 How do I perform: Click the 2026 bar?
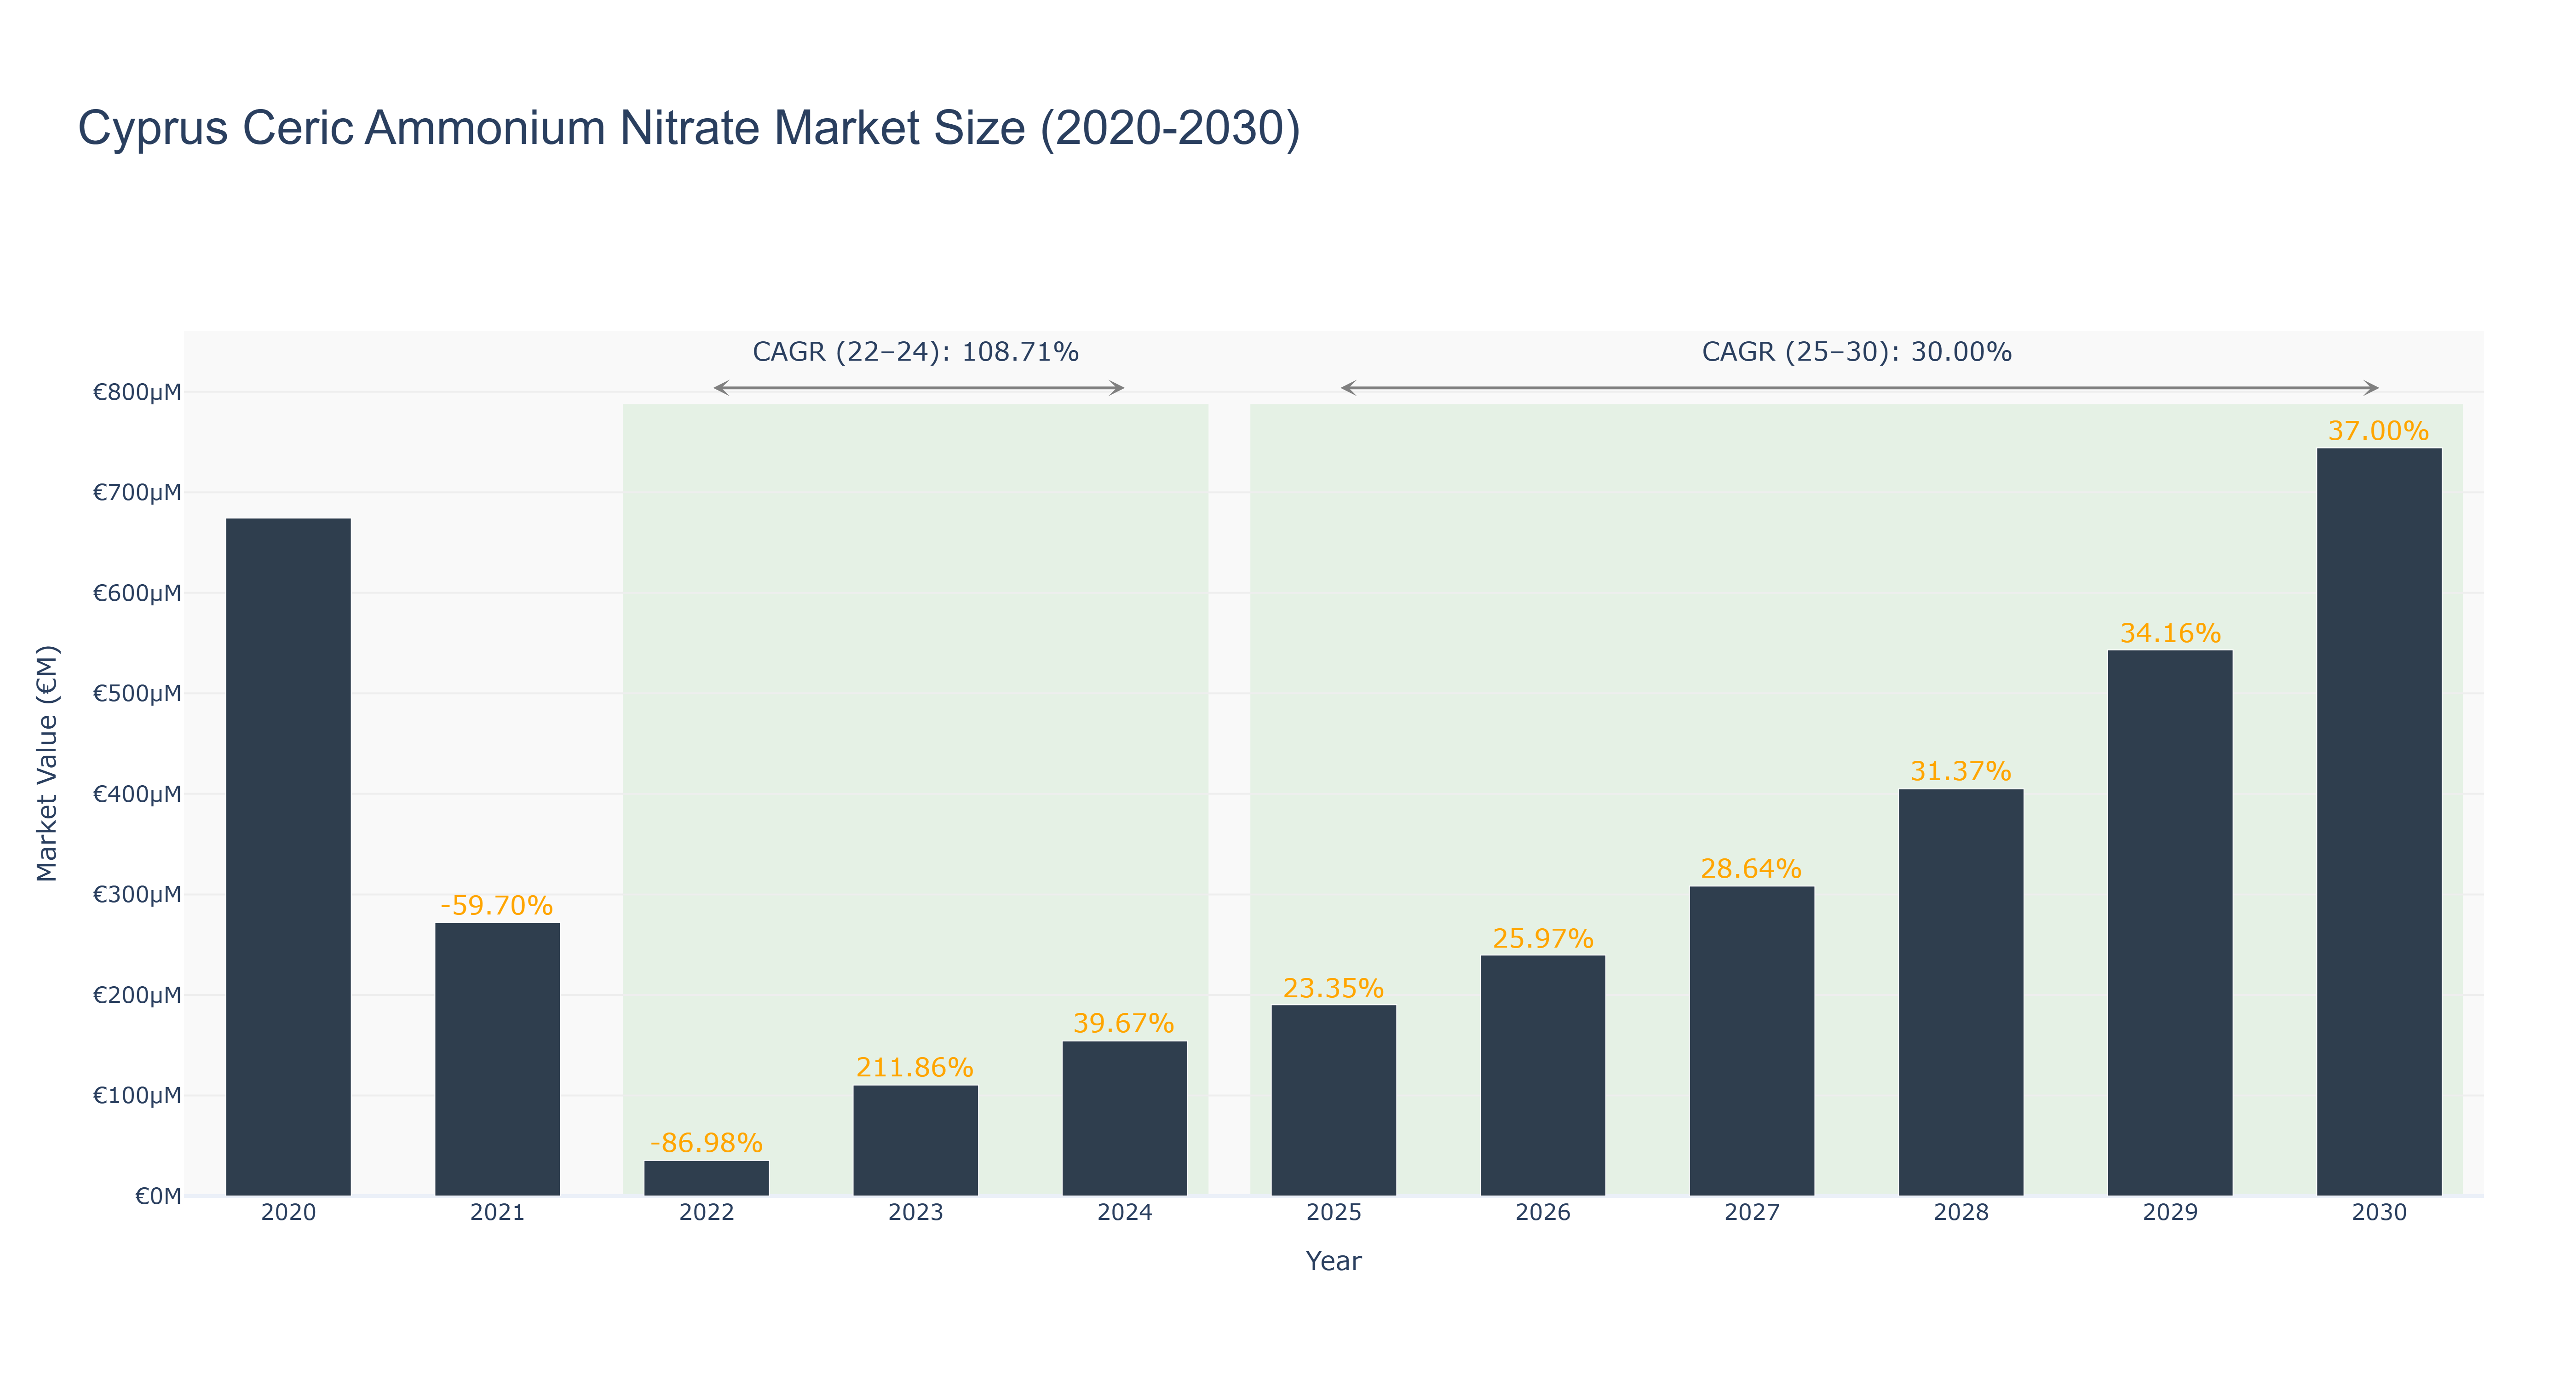click(x=1542, y=1076)
